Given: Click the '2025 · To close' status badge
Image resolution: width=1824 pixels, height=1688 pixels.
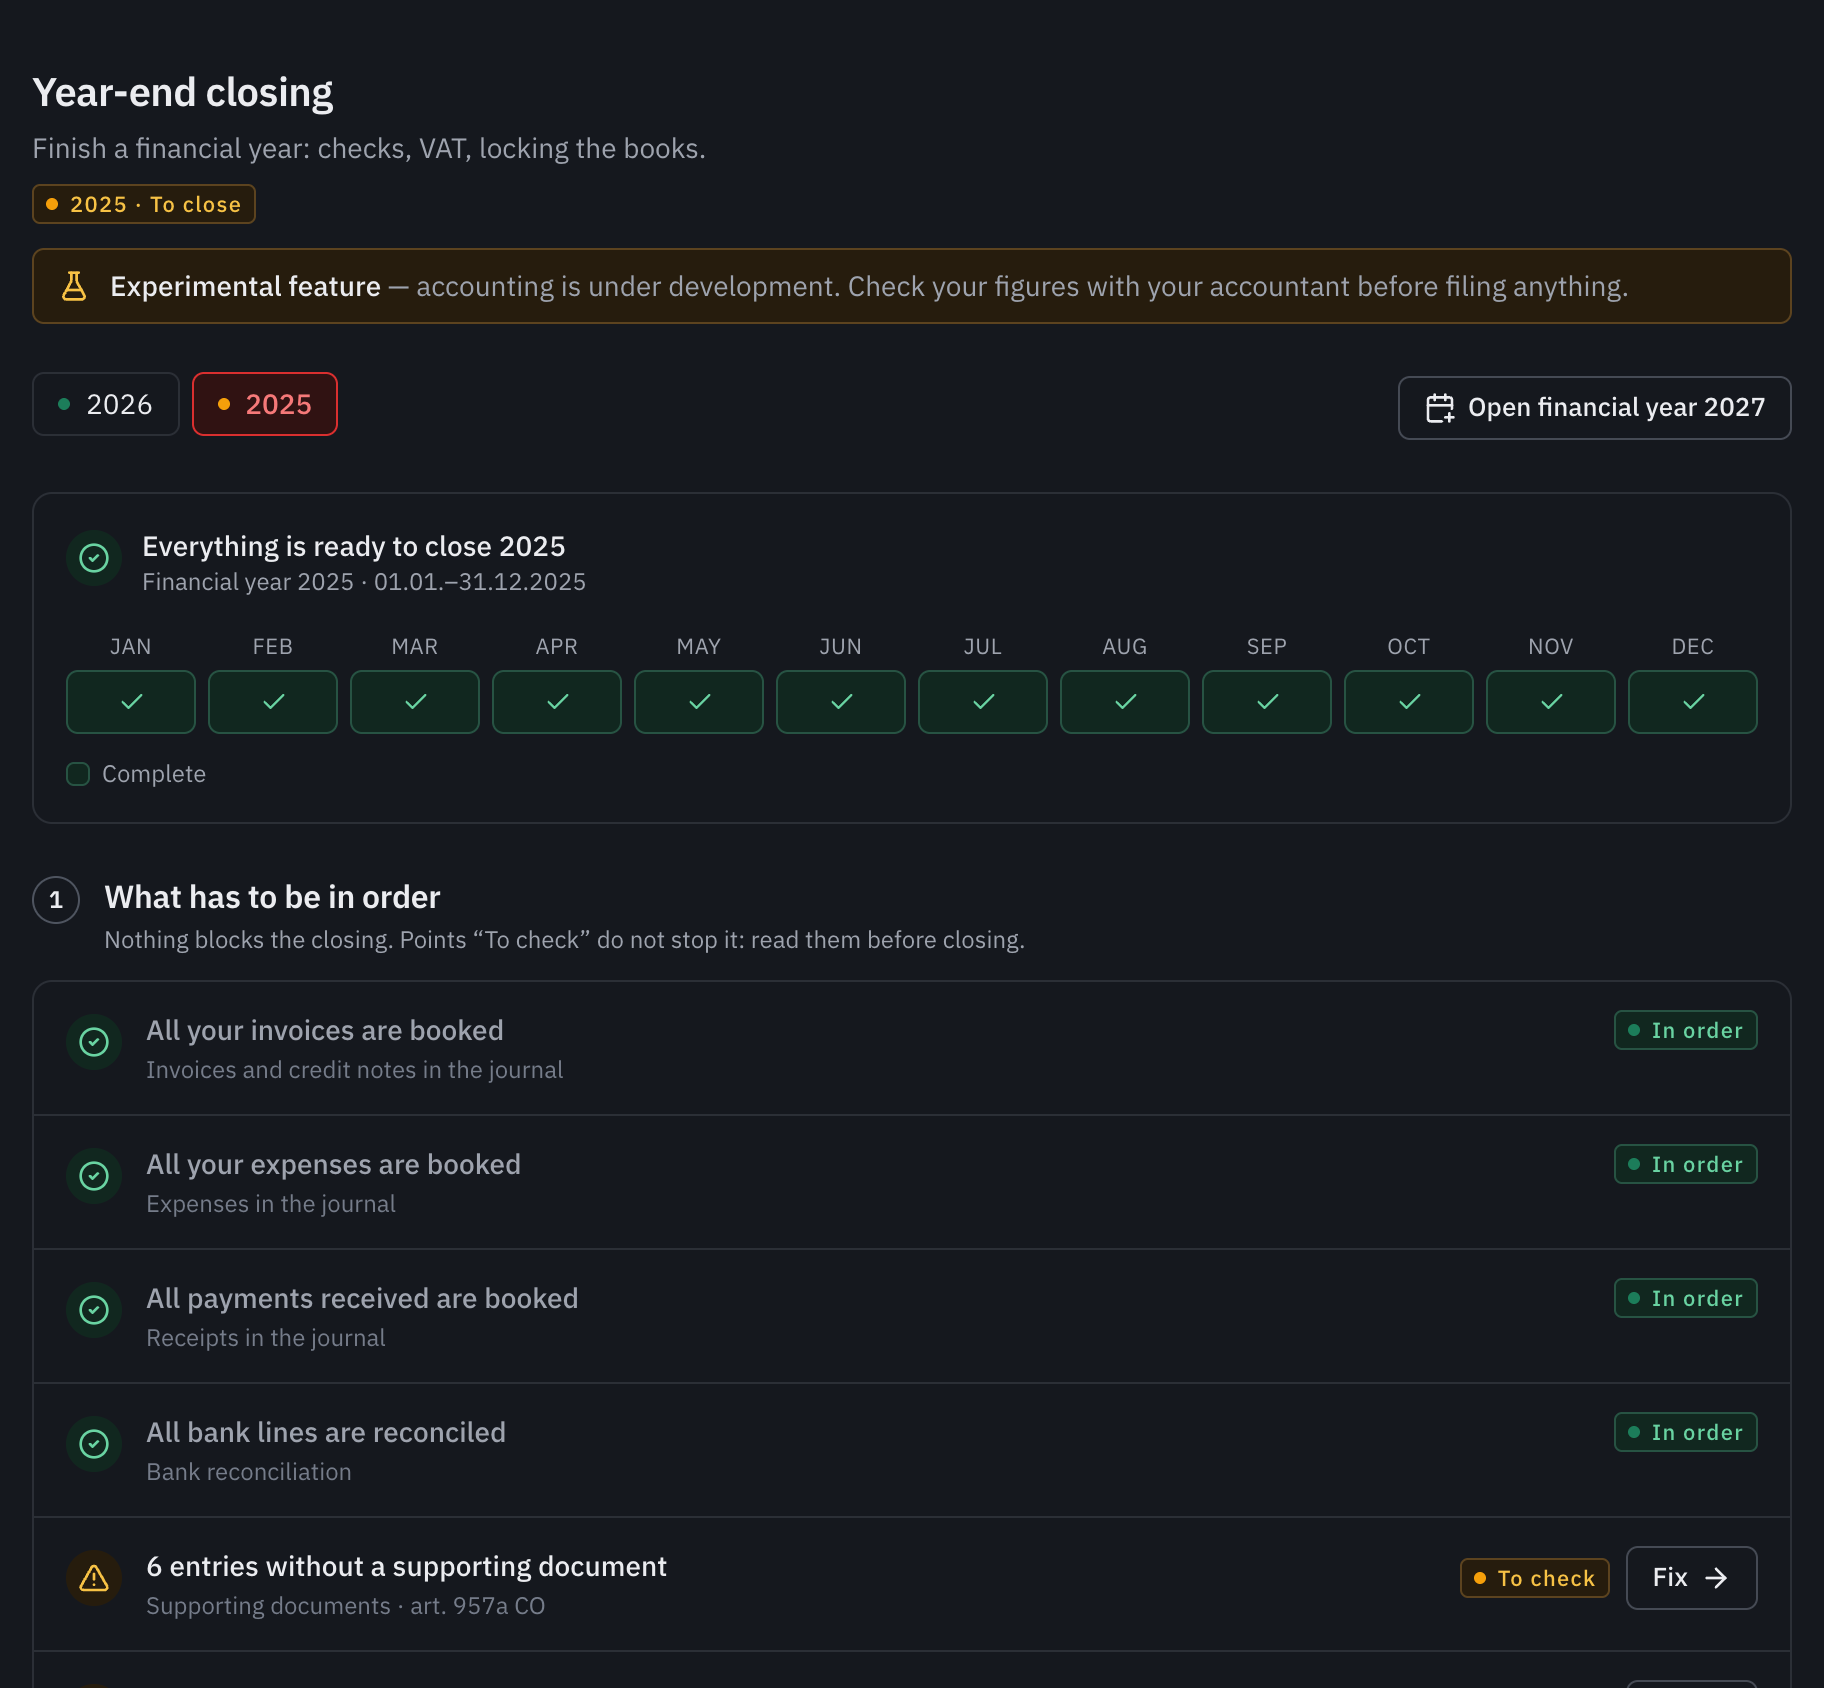Looking at the screenshot, I should click(144, 204).
